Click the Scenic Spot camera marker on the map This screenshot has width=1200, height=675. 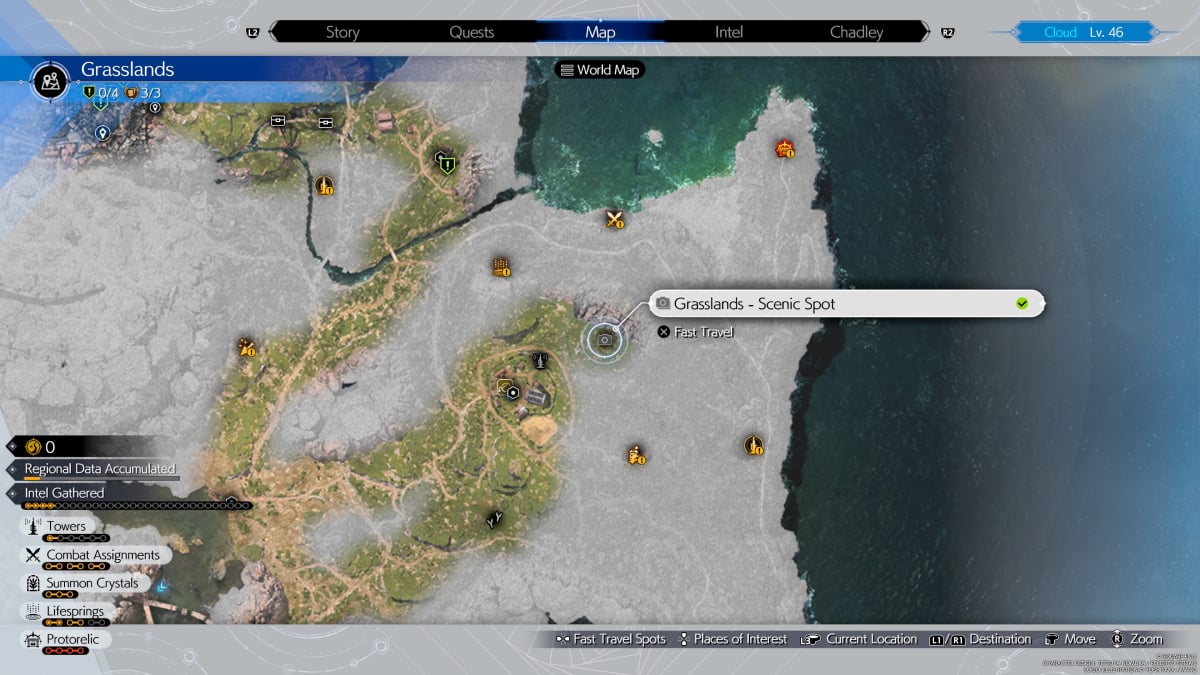pos(605,340)
